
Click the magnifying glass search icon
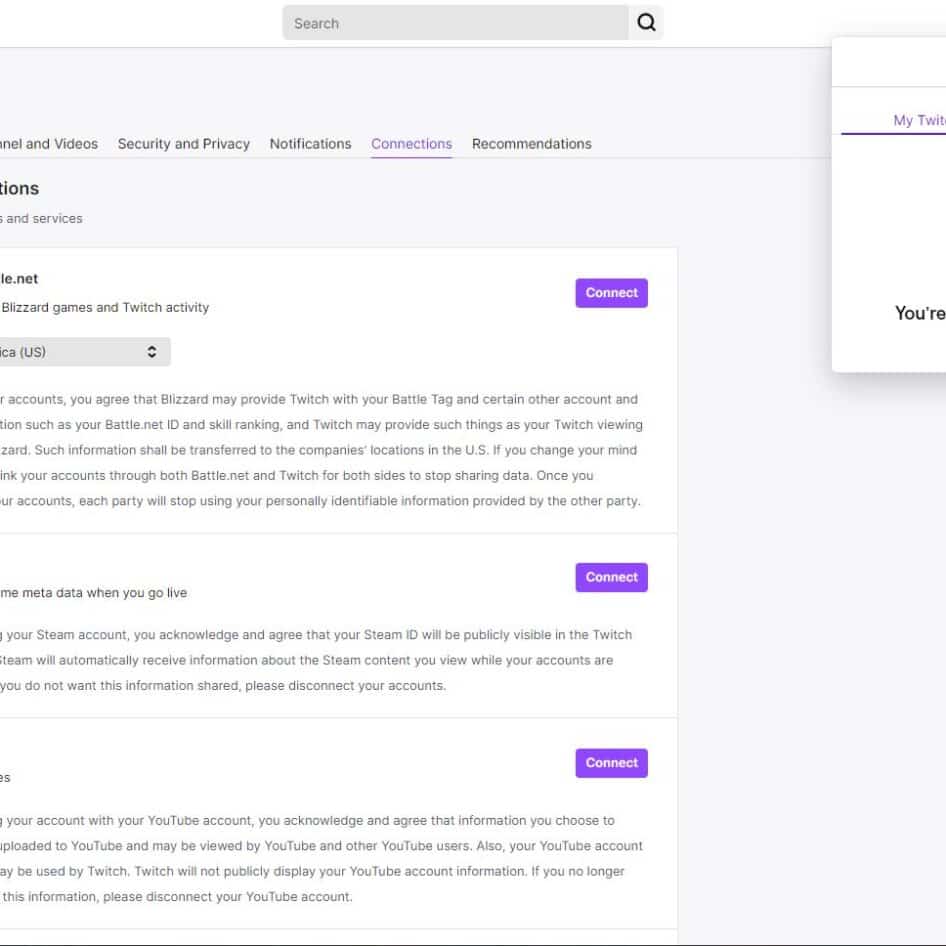[646, 23]
